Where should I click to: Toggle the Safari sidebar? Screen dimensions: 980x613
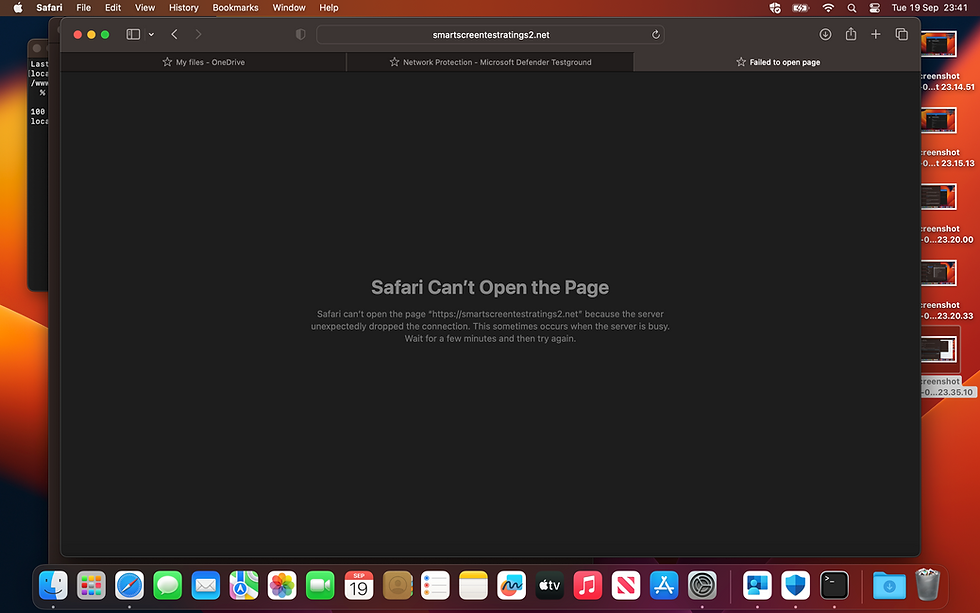pos(133,34)
